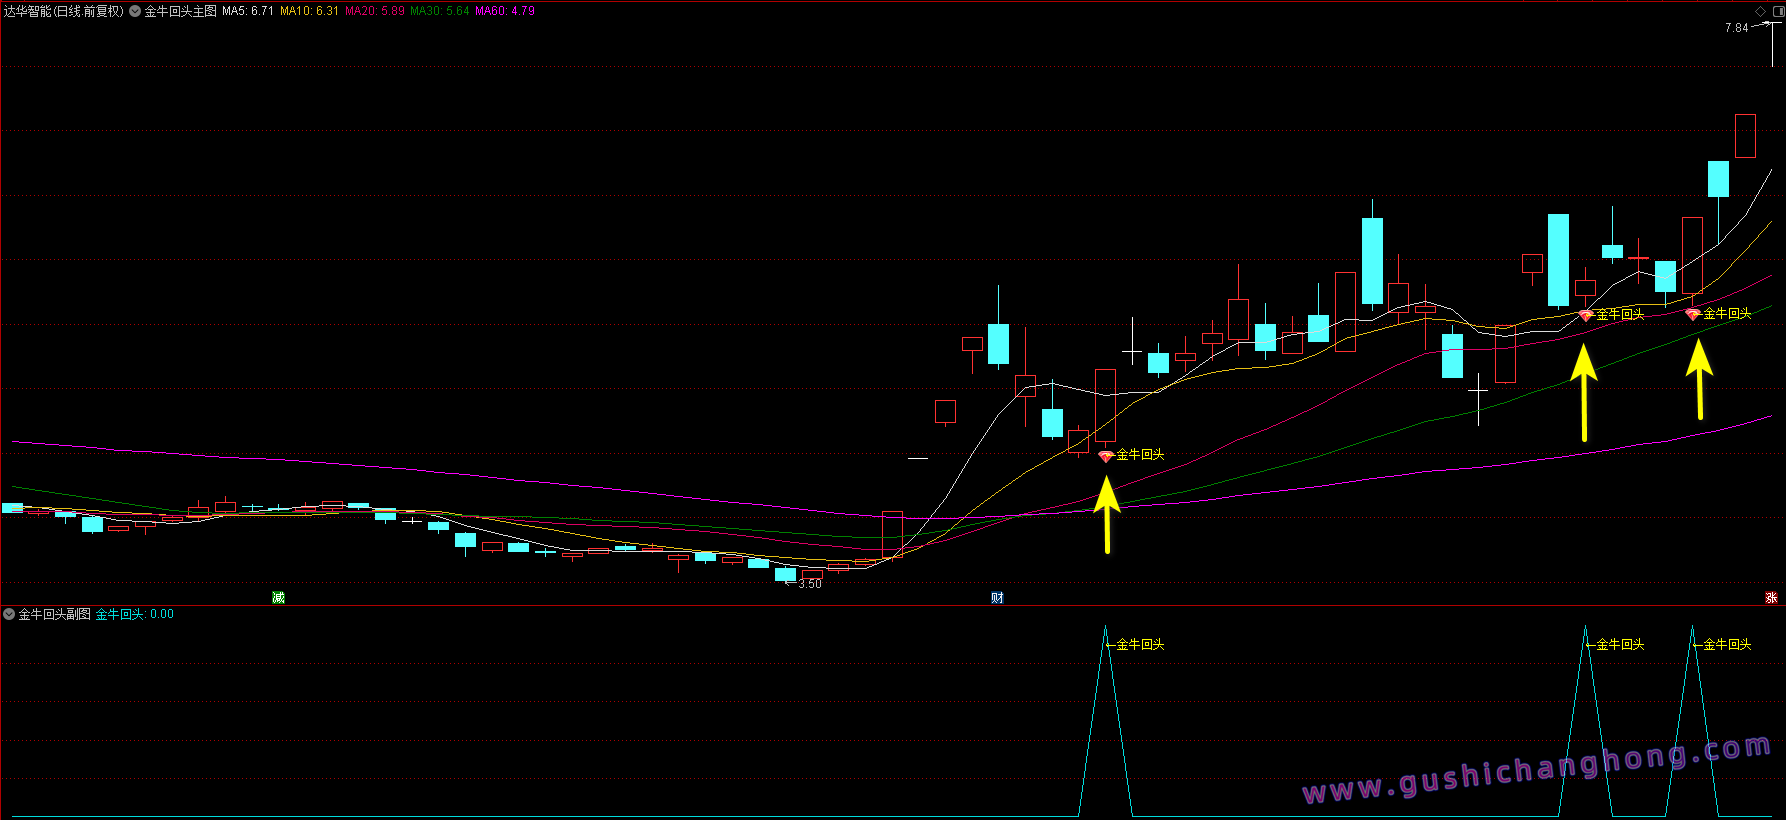The image size is (1786, 820).
Task: Click the leftmost yellow arrow annotation
Action: point(1106,514)
